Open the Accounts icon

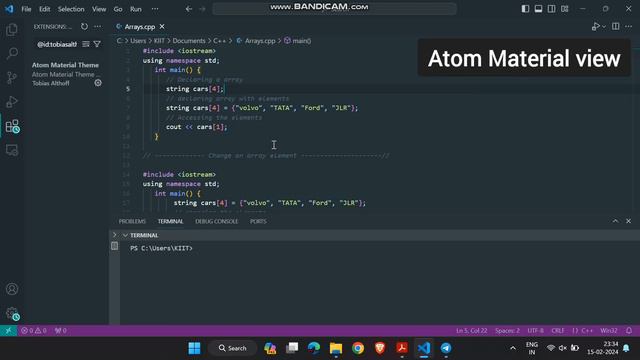tap(12, 289)
